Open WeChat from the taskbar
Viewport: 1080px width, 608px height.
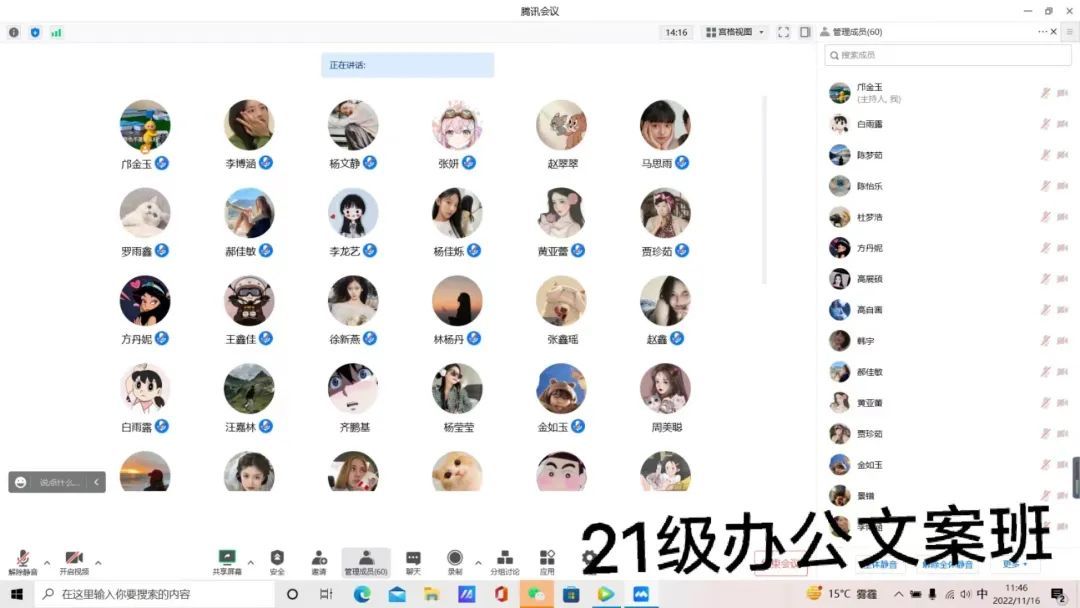point(536,594)
